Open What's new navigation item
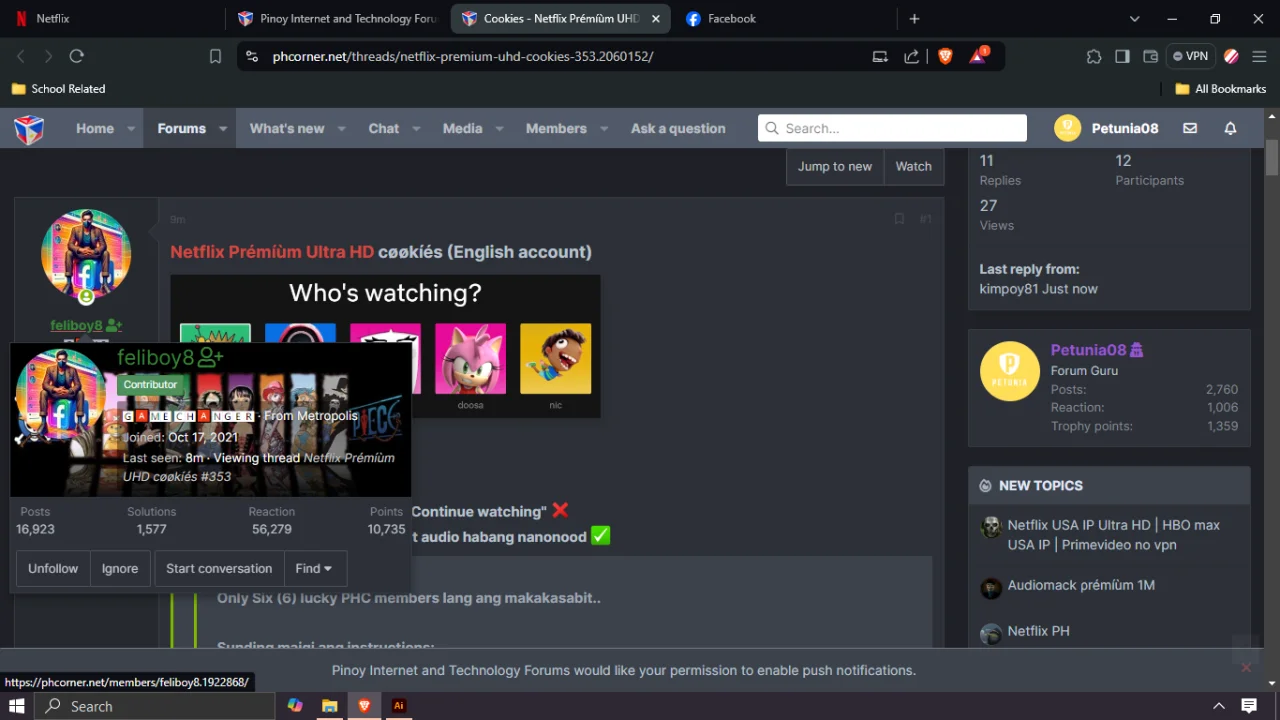This screenshot has width=1280, height=720. pyautogui.click(x=287, y=129)
